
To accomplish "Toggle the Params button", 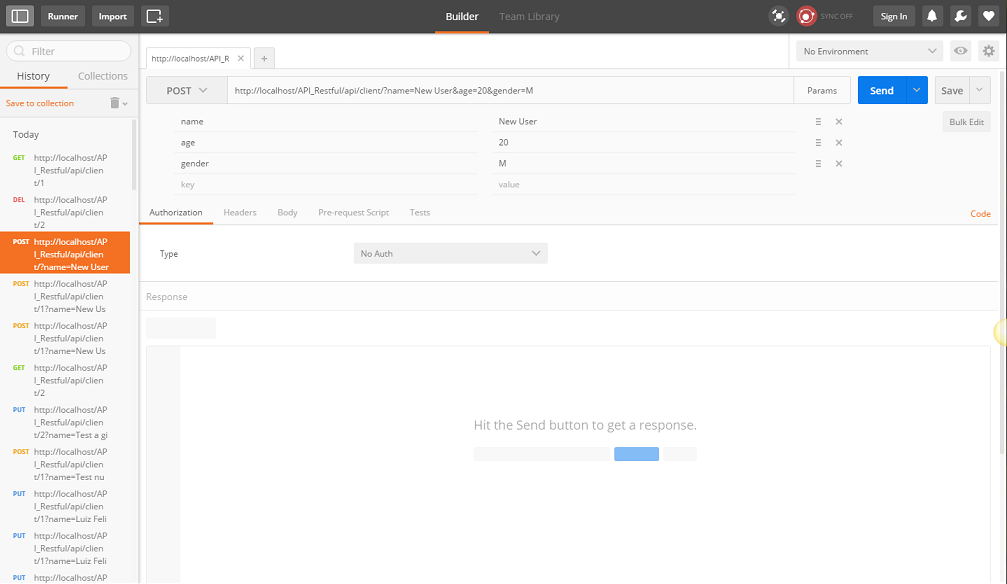I will (822, 91).
